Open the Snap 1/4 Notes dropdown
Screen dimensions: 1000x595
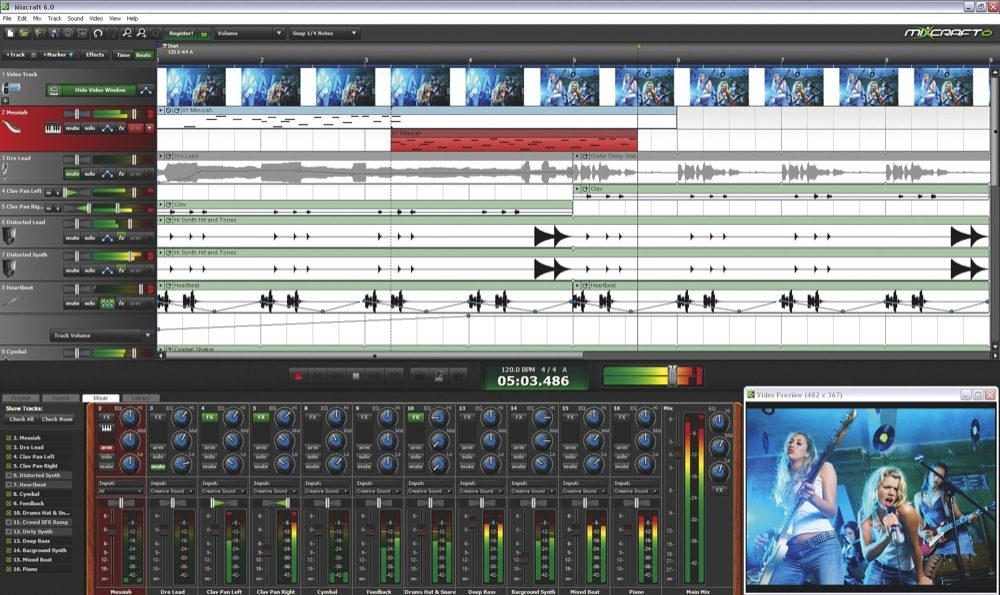click(x=324, y=33)
